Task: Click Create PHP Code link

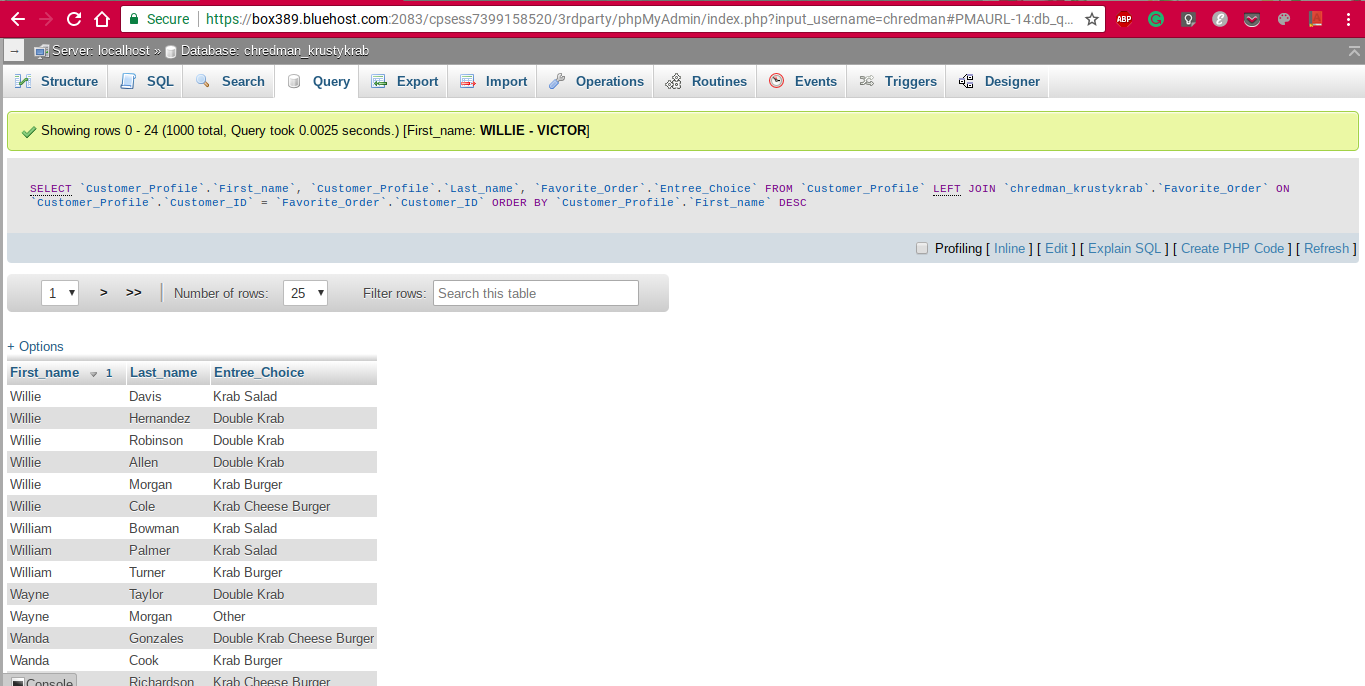Action: [x=1232, y=249]
